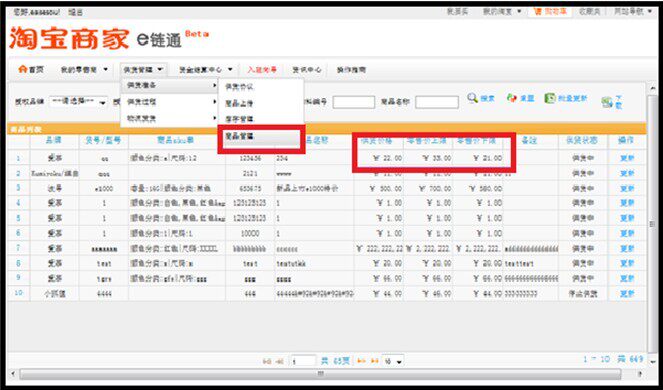Click the 供货状态 column header
Image resolution: width=663 pixels, height=390 pixels.
click(x=582, y=140)
